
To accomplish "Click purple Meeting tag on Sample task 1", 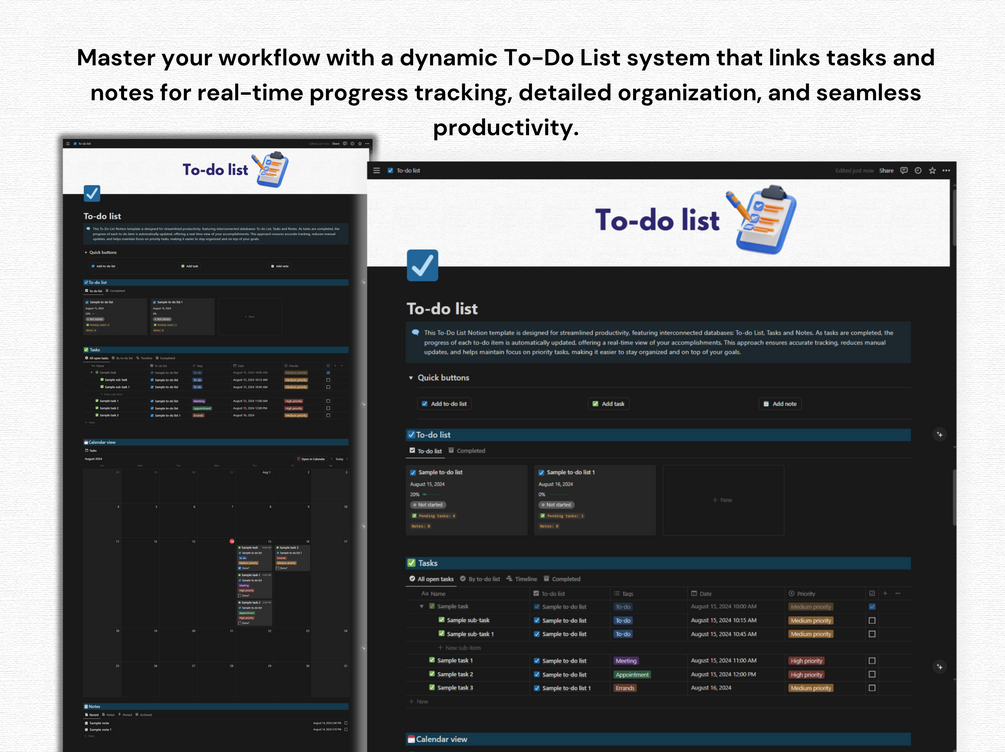I will click(626, 660).
